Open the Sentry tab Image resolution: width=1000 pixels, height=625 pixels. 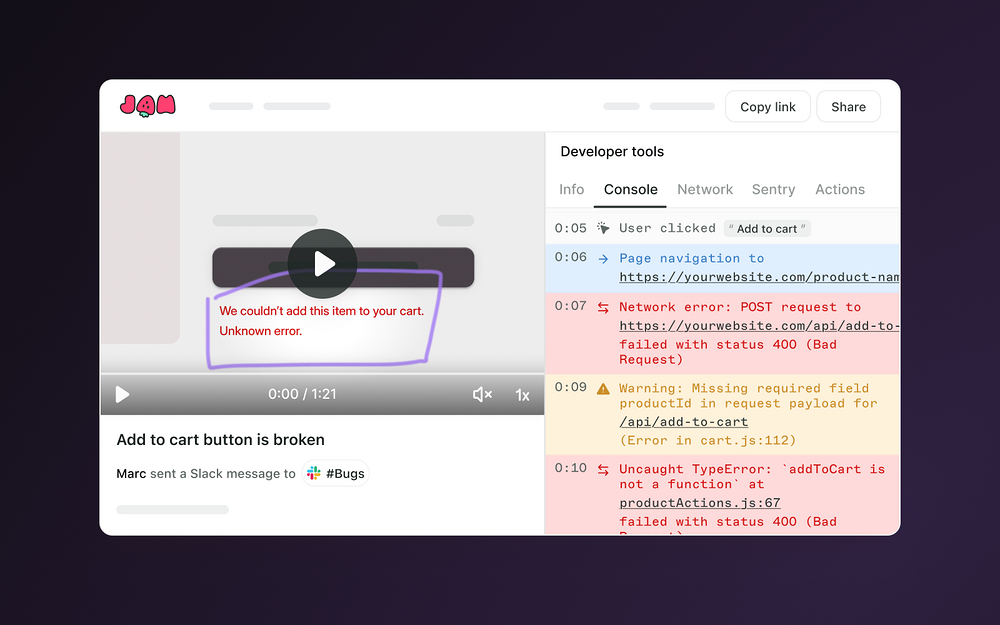773,189
